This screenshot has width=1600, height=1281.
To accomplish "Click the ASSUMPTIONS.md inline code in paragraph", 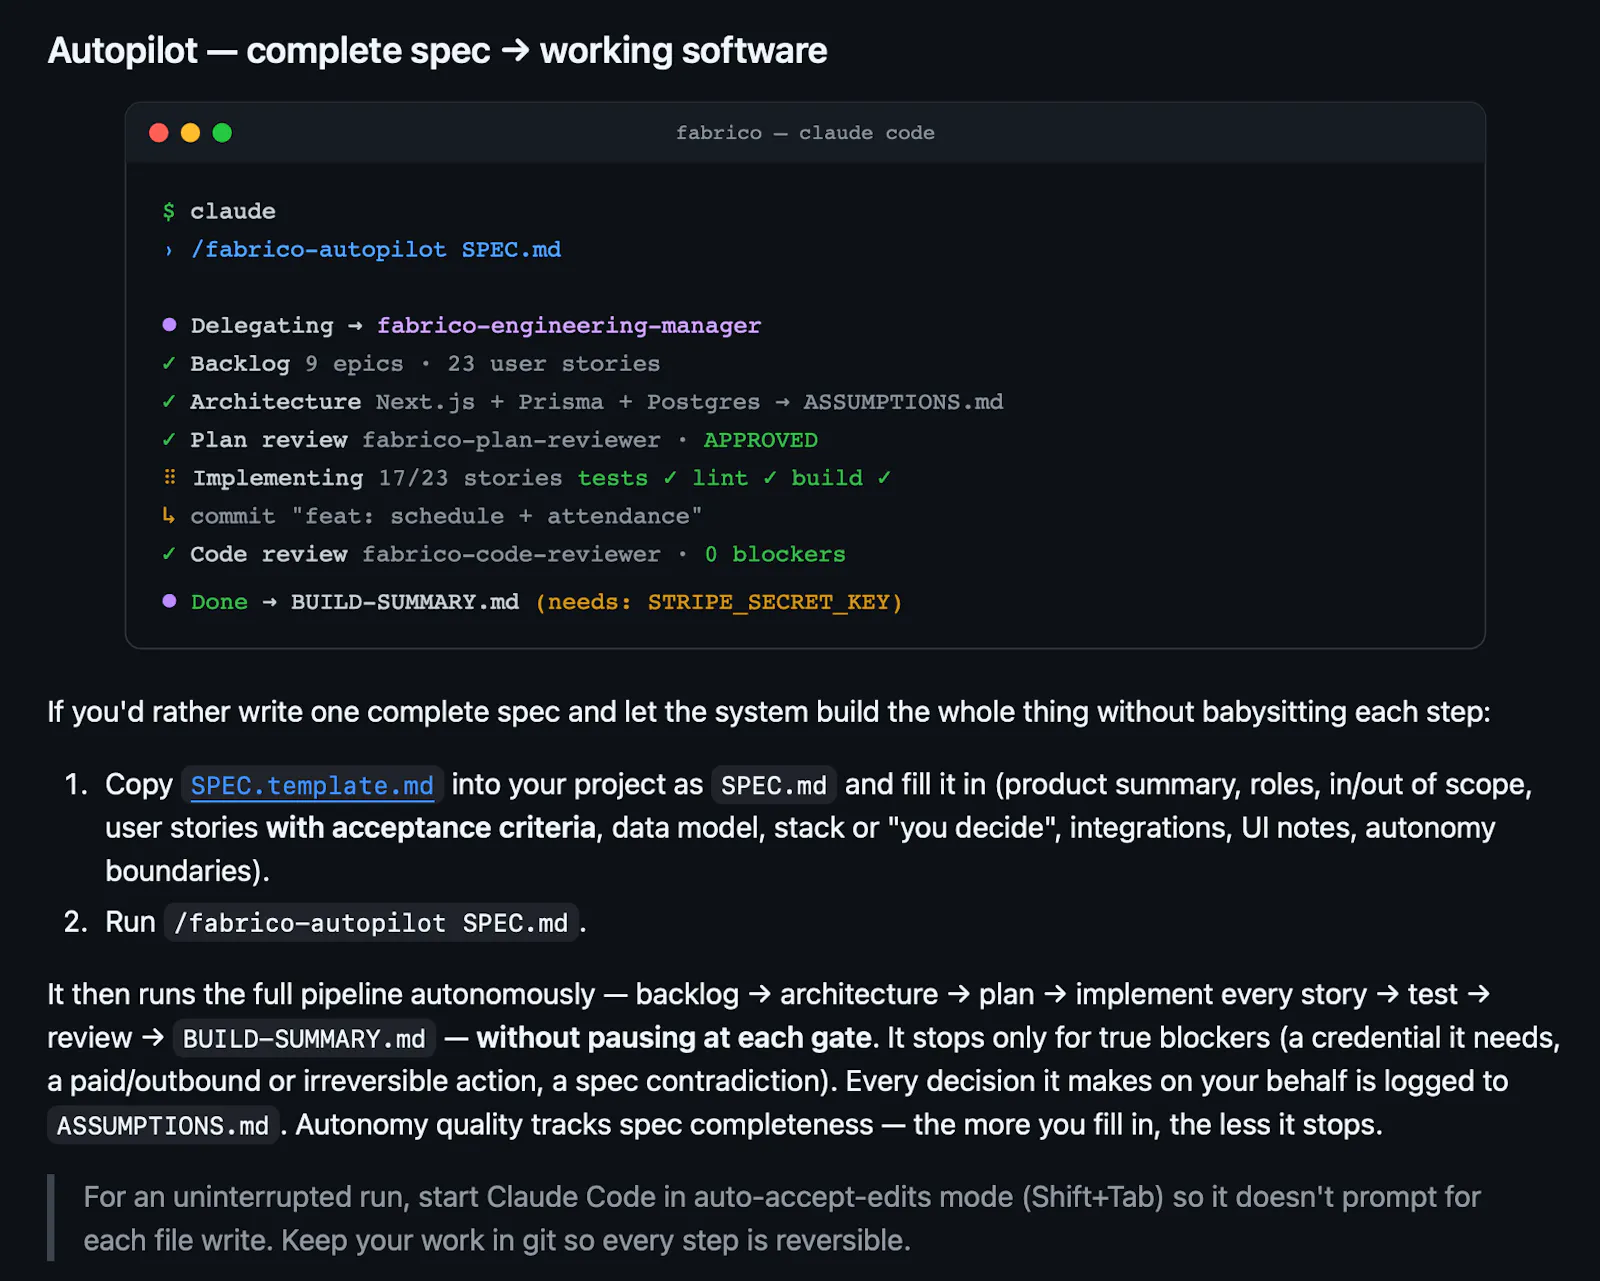I will [163, 1125].
